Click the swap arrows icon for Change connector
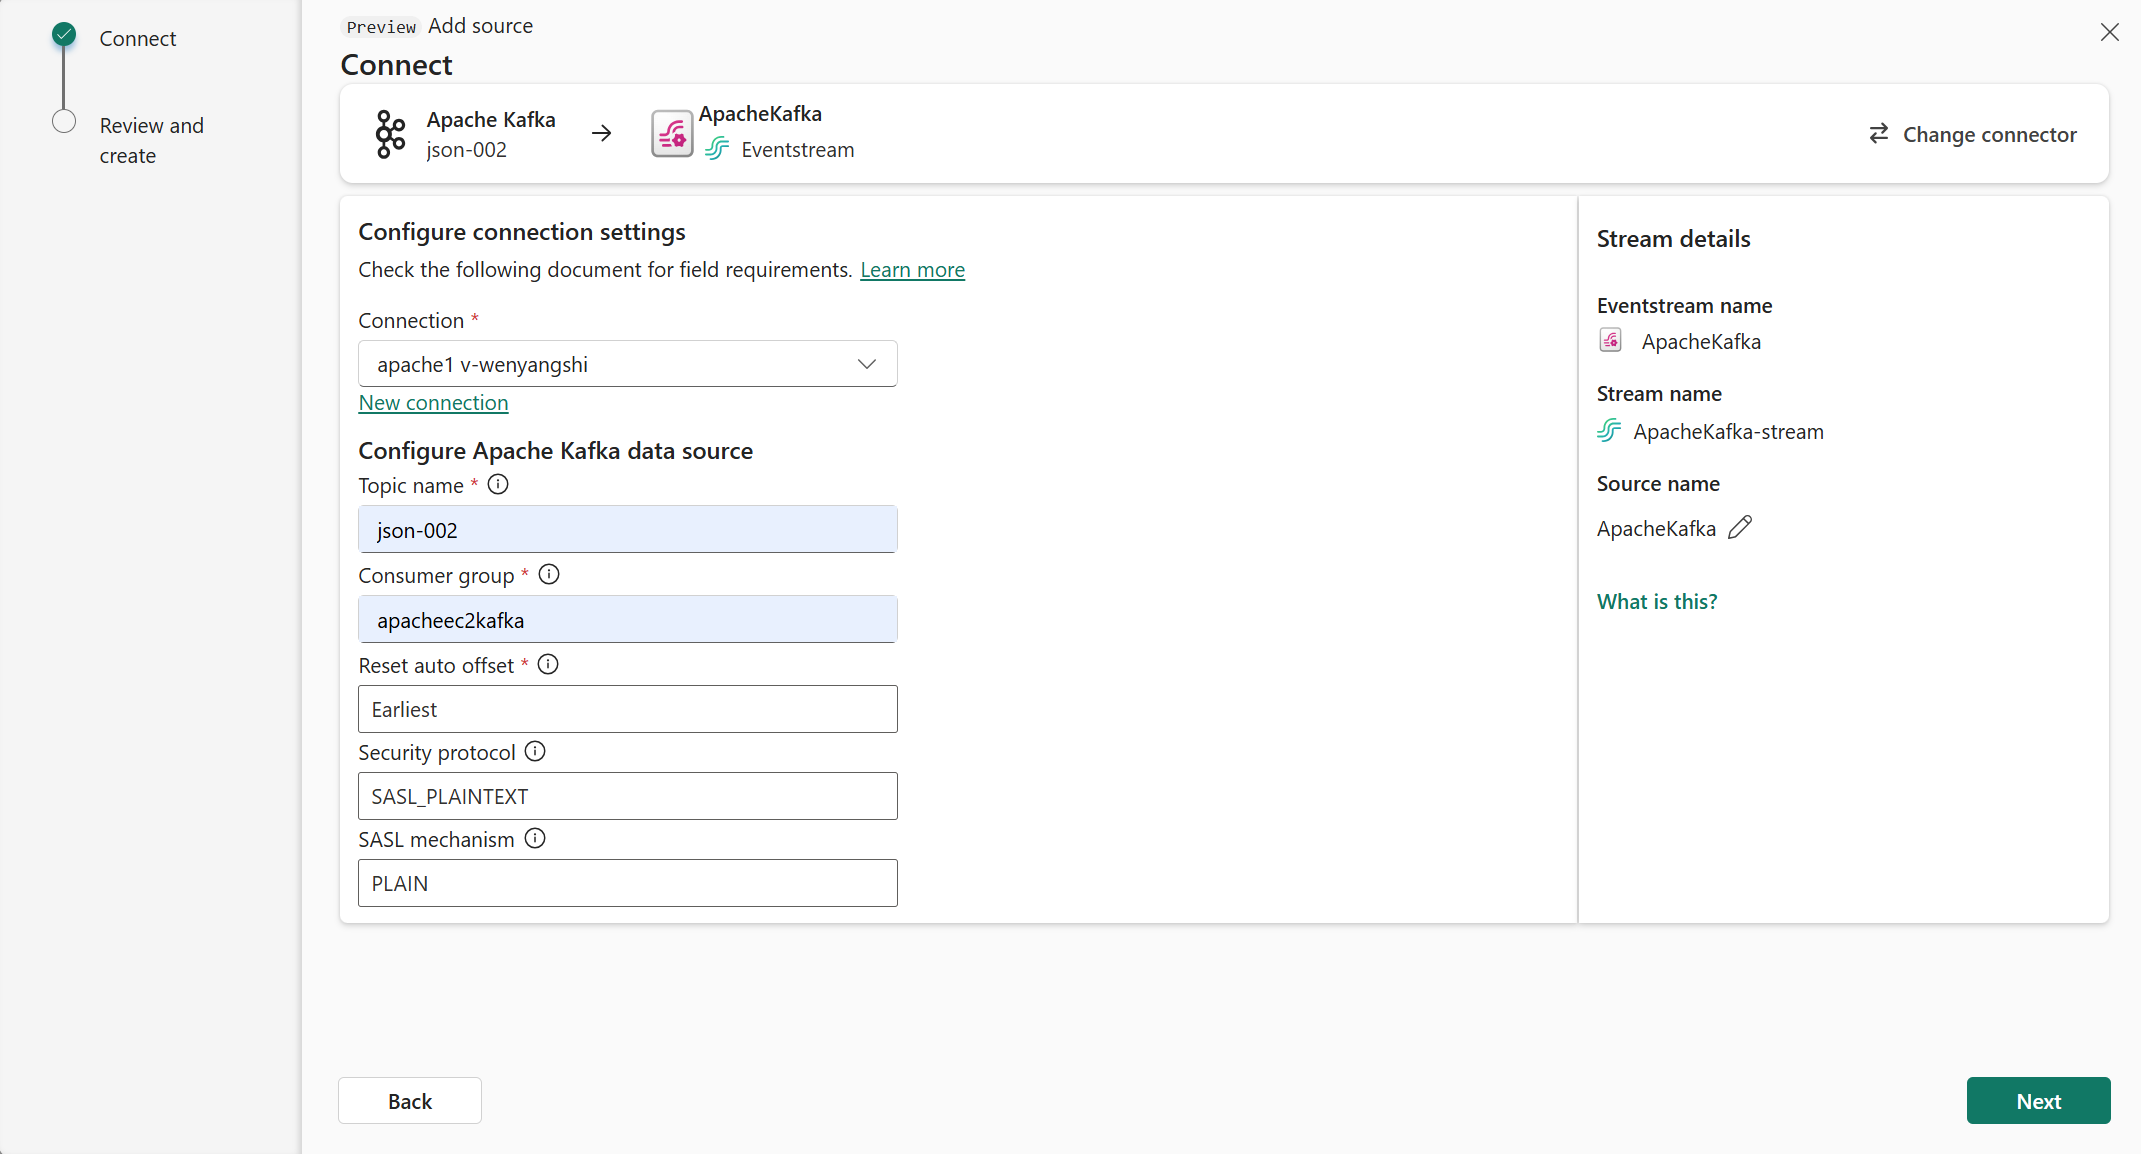Viewport: 2141px width, 1154px height. pyautogui.click(x=1879, y=134)
